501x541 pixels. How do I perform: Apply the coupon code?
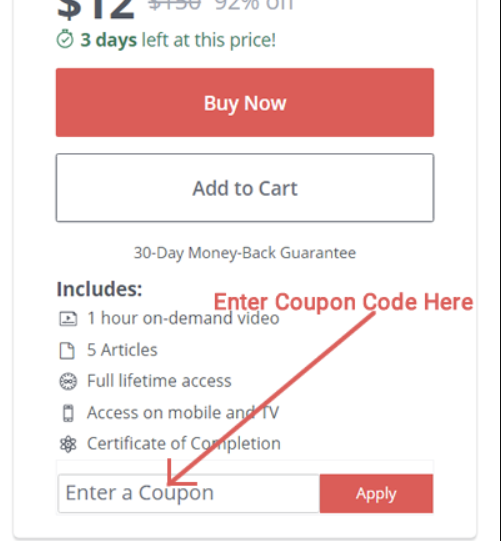click(376, 493)
